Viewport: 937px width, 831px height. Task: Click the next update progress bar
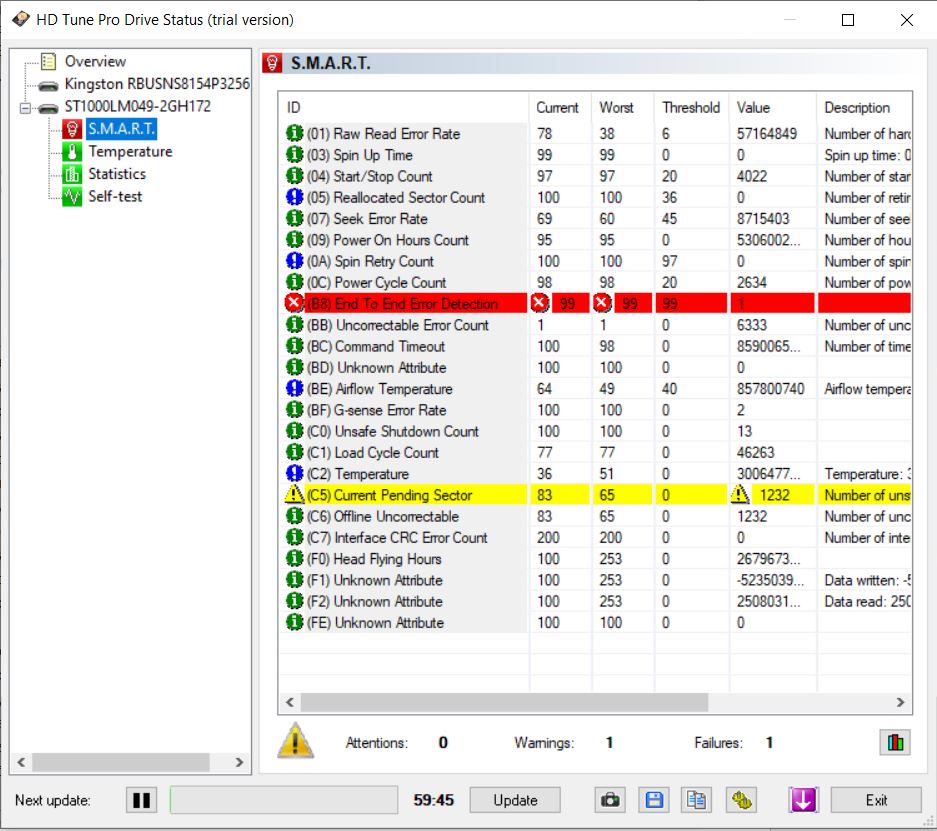pos(284,800)
